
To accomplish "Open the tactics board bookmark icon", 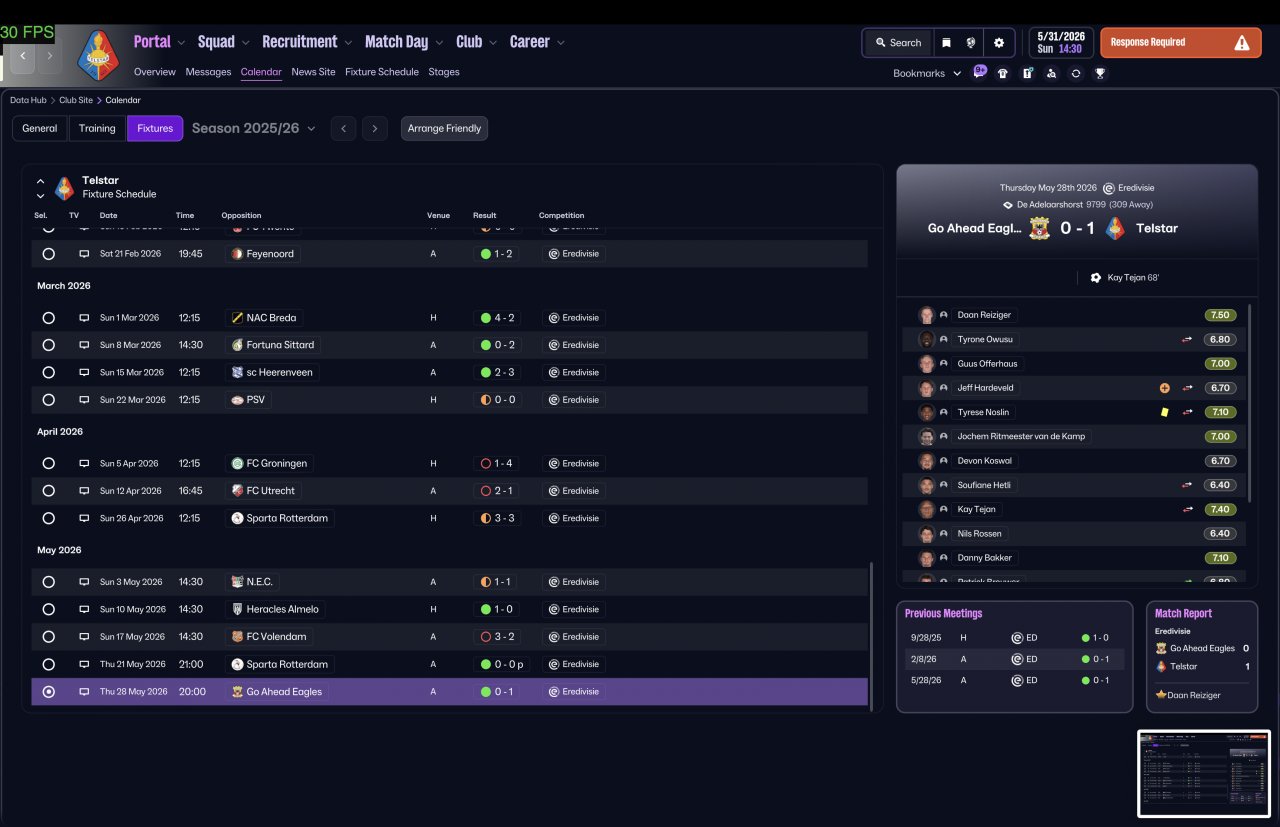I will [x=1027, y=73].
